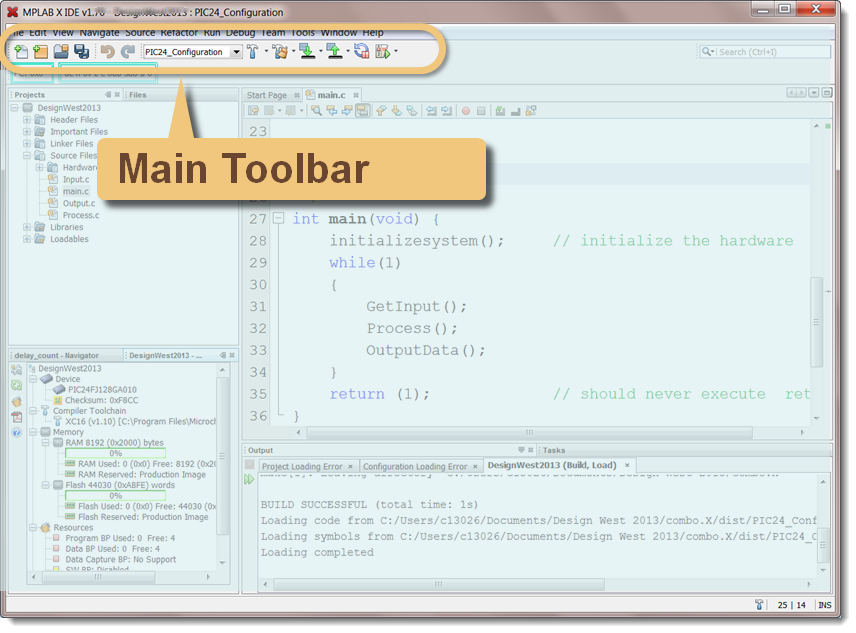Click the RAM usage 0% progress bar
Viewport: 856px width, 633px height.
[114, 452]
